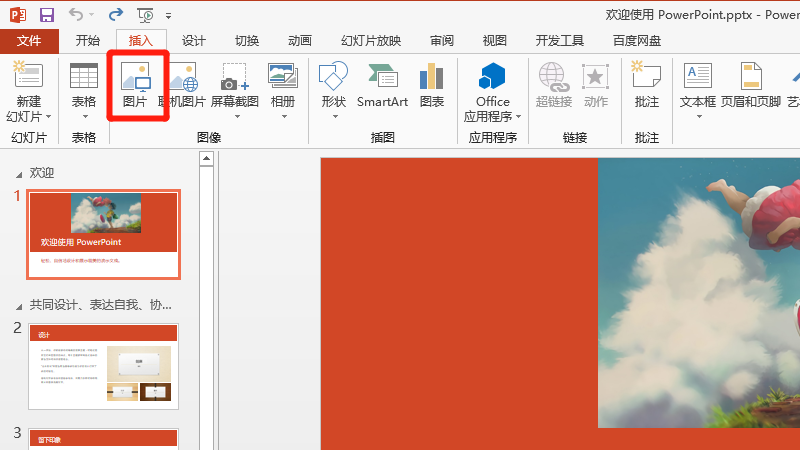Open the File (文件) menu
The image size is (800, 450).
coord(29,41)
